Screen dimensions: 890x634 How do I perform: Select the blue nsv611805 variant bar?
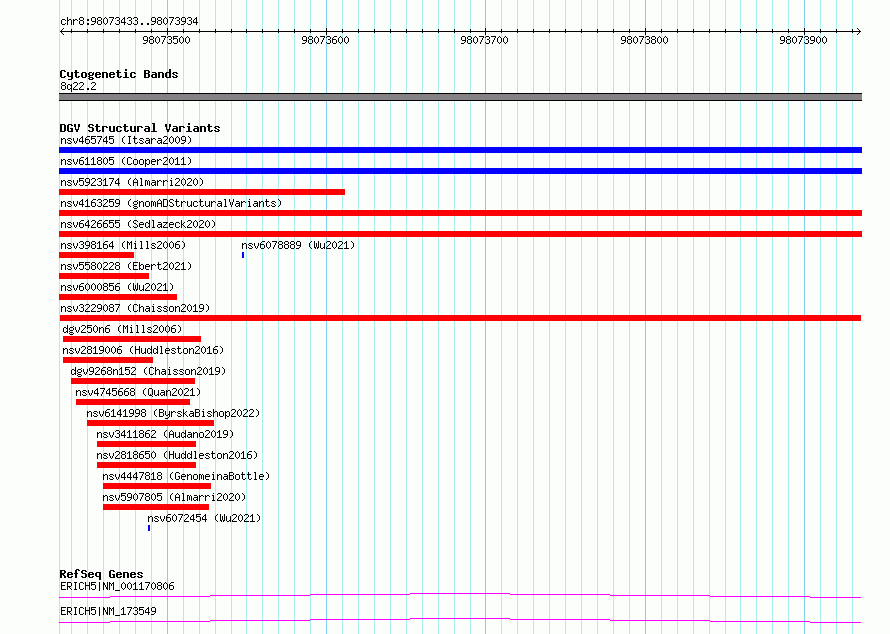tap(460, 171)
